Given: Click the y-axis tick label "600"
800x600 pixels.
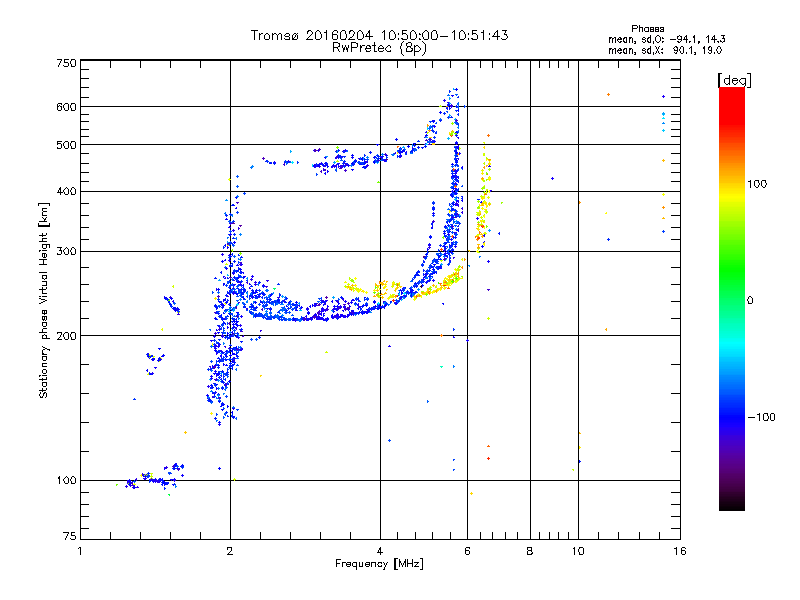Looking at the screenshot, I should [x=67, y=107].
